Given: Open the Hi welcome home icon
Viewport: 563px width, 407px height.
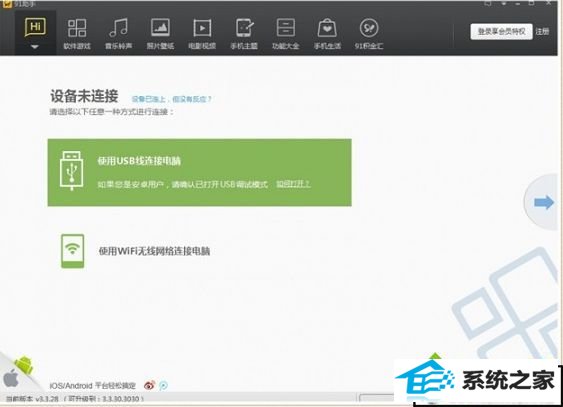Looking at the screenshot, I should coord(35,27).
